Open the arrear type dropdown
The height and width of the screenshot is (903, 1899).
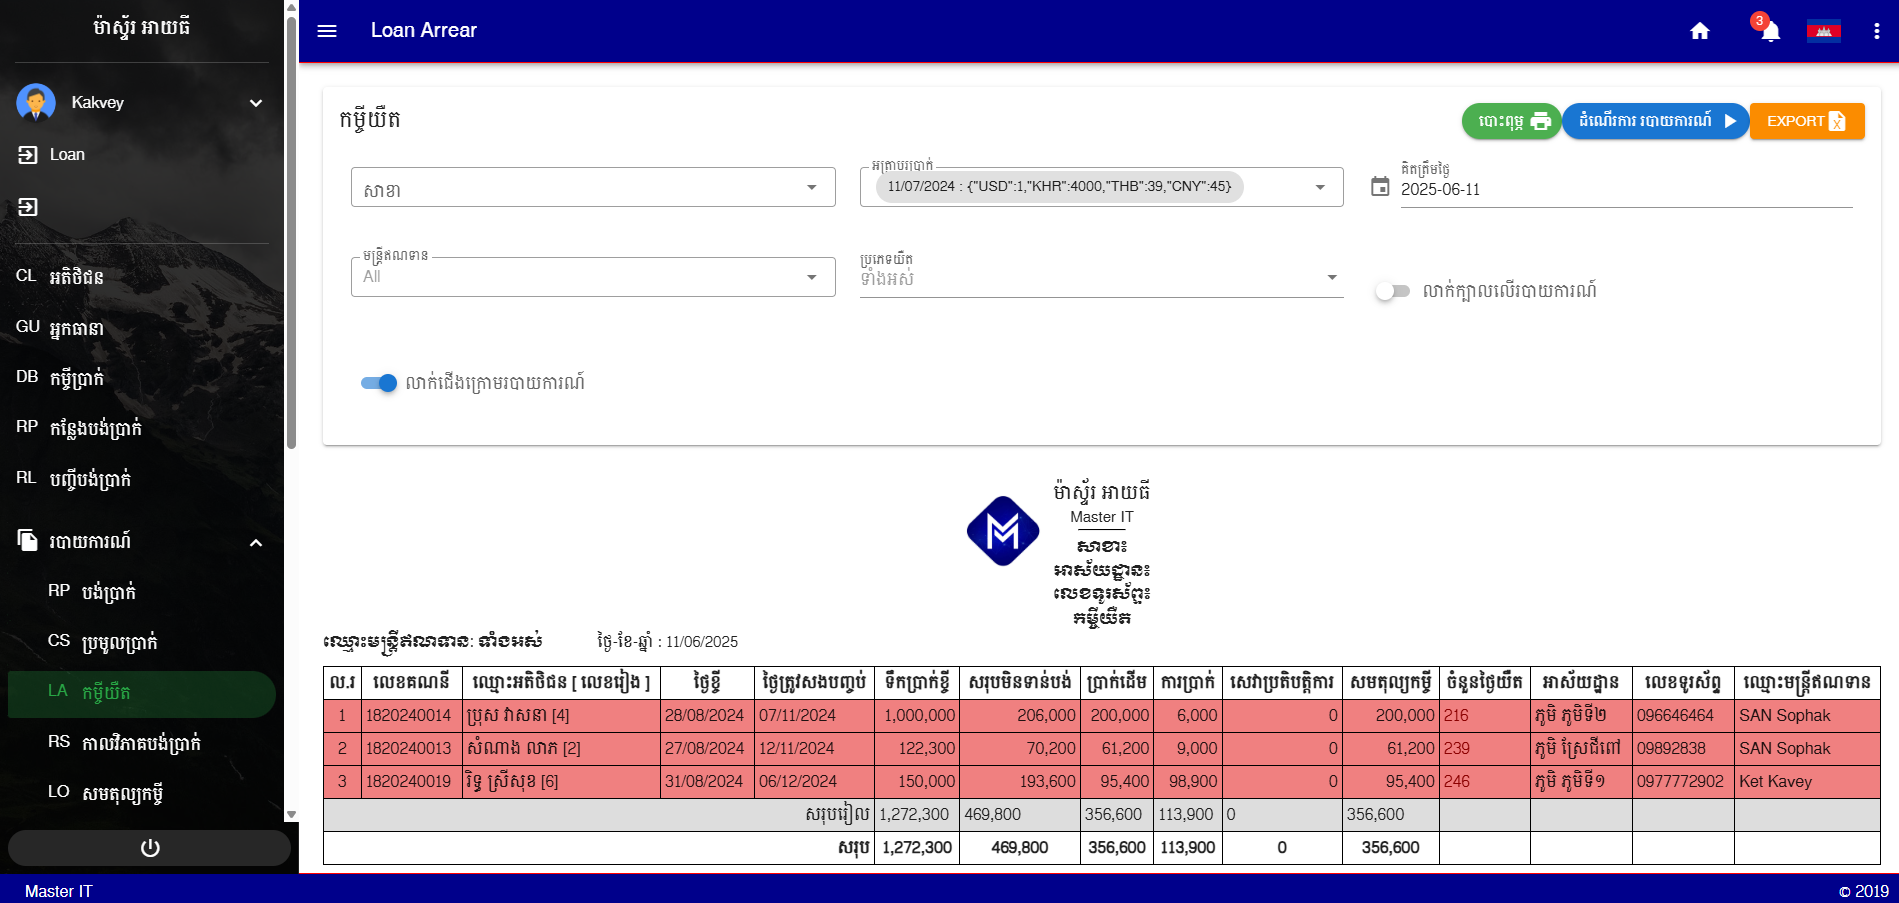coord(1101,278)
